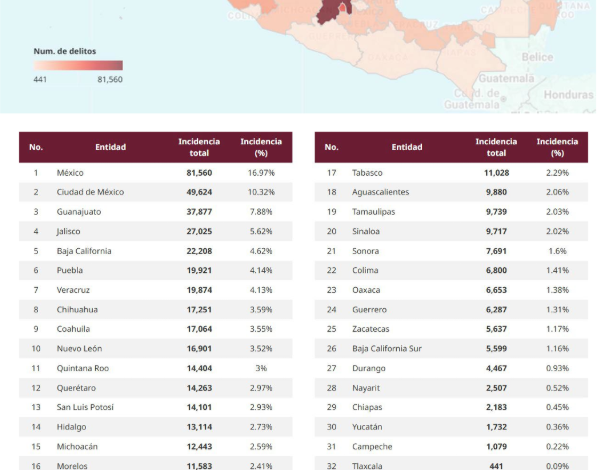This screenshot has height=470, width=603.
Task: Click the Honduras label on the map
Action: [568, 95]
